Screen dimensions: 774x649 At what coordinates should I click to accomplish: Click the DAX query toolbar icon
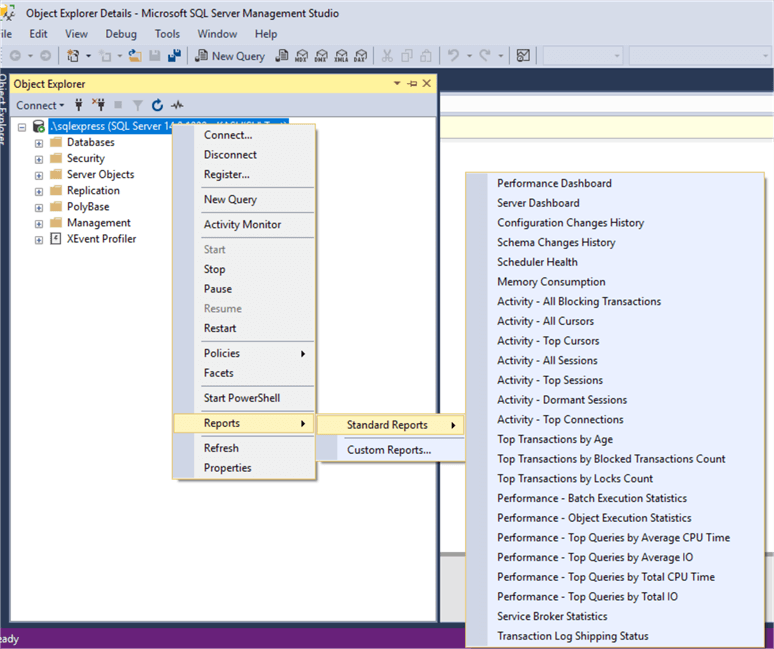[x=361, y=56]
